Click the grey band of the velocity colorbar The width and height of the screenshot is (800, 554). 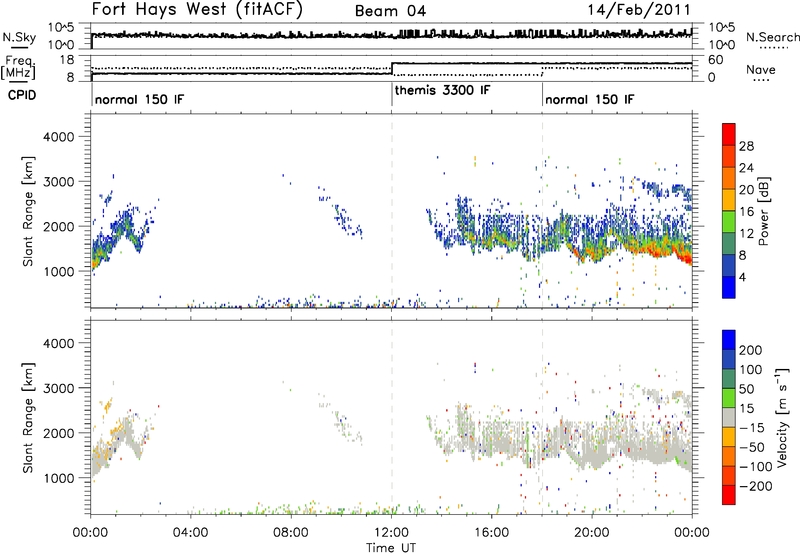pos(729,418)
